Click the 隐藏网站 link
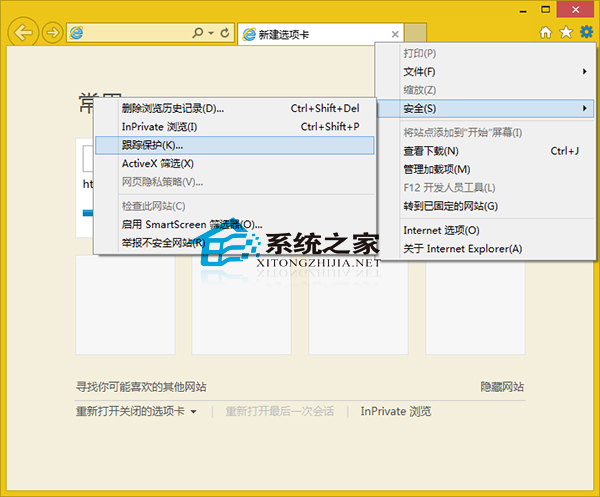This screenshot has height=497, width=600. [502, 387]
